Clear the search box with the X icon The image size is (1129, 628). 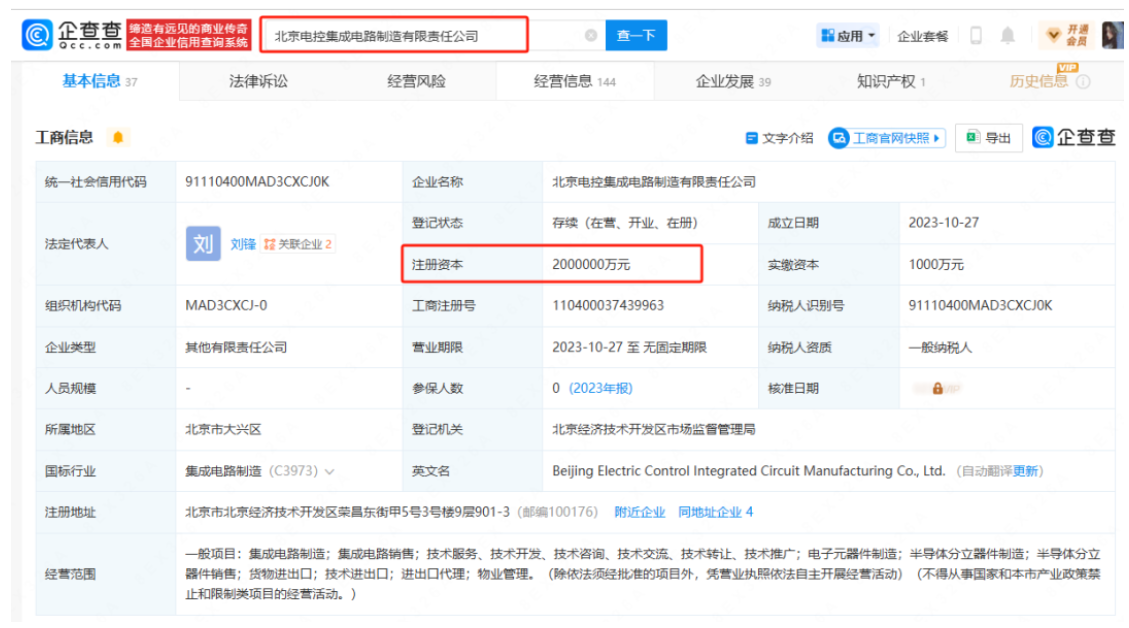coord(590,35)
